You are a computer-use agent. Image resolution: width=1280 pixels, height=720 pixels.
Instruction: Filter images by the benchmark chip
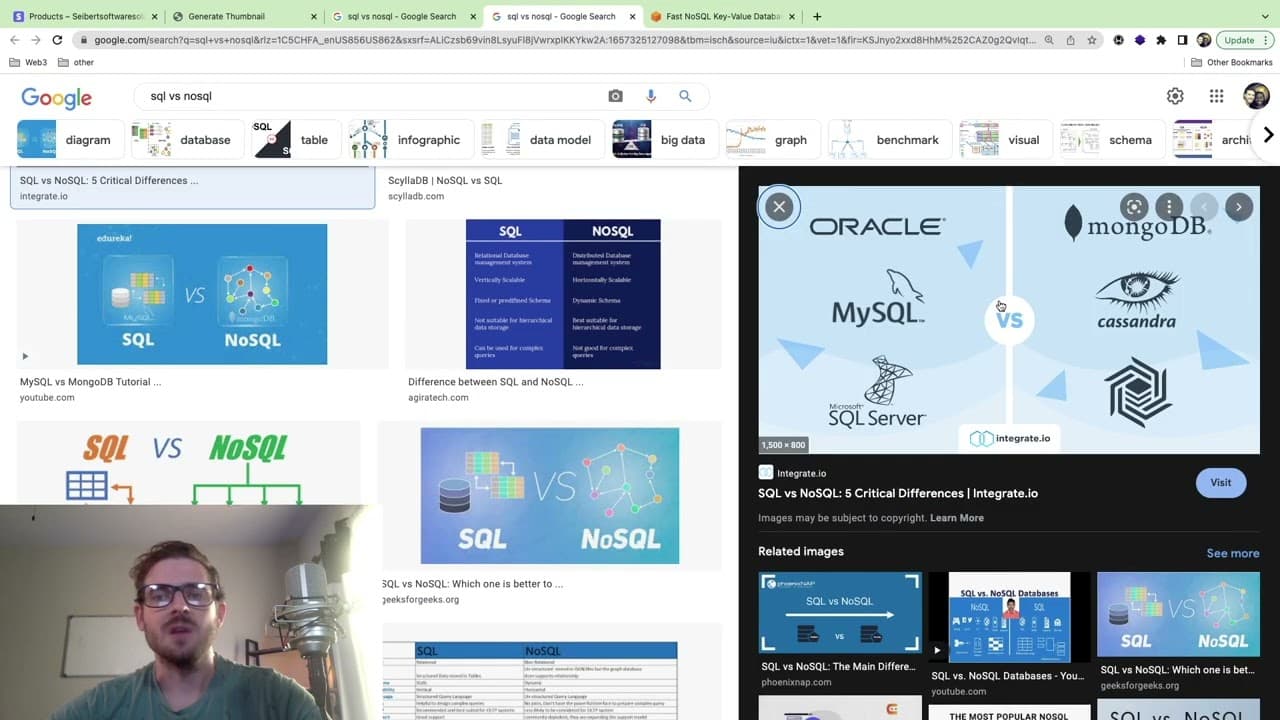(889, 140)
